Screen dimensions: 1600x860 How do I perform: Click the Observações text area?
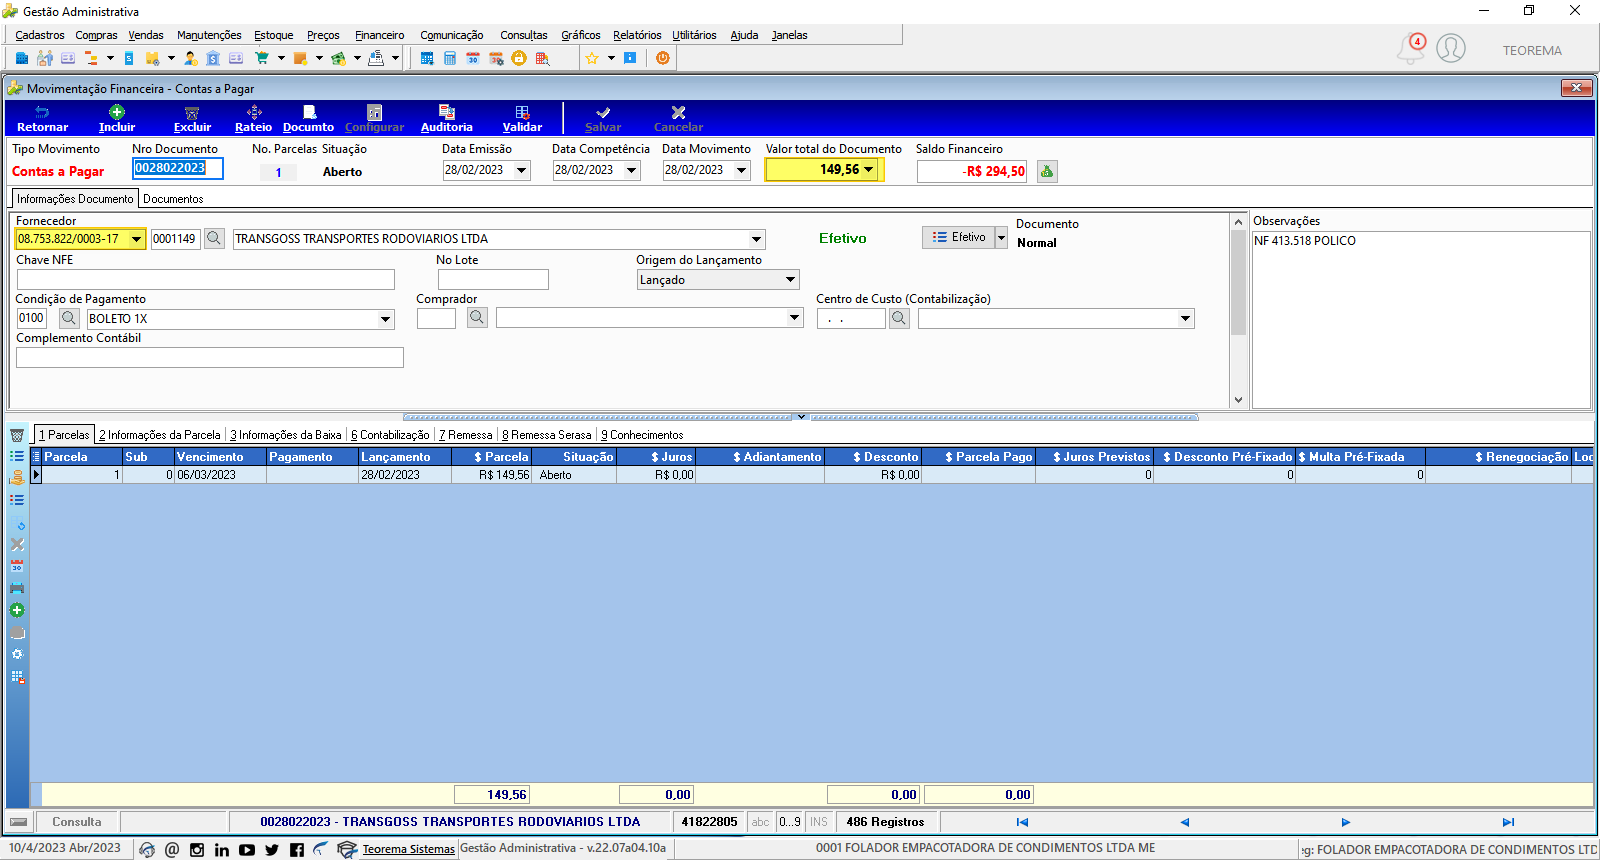click(1421, 320)
